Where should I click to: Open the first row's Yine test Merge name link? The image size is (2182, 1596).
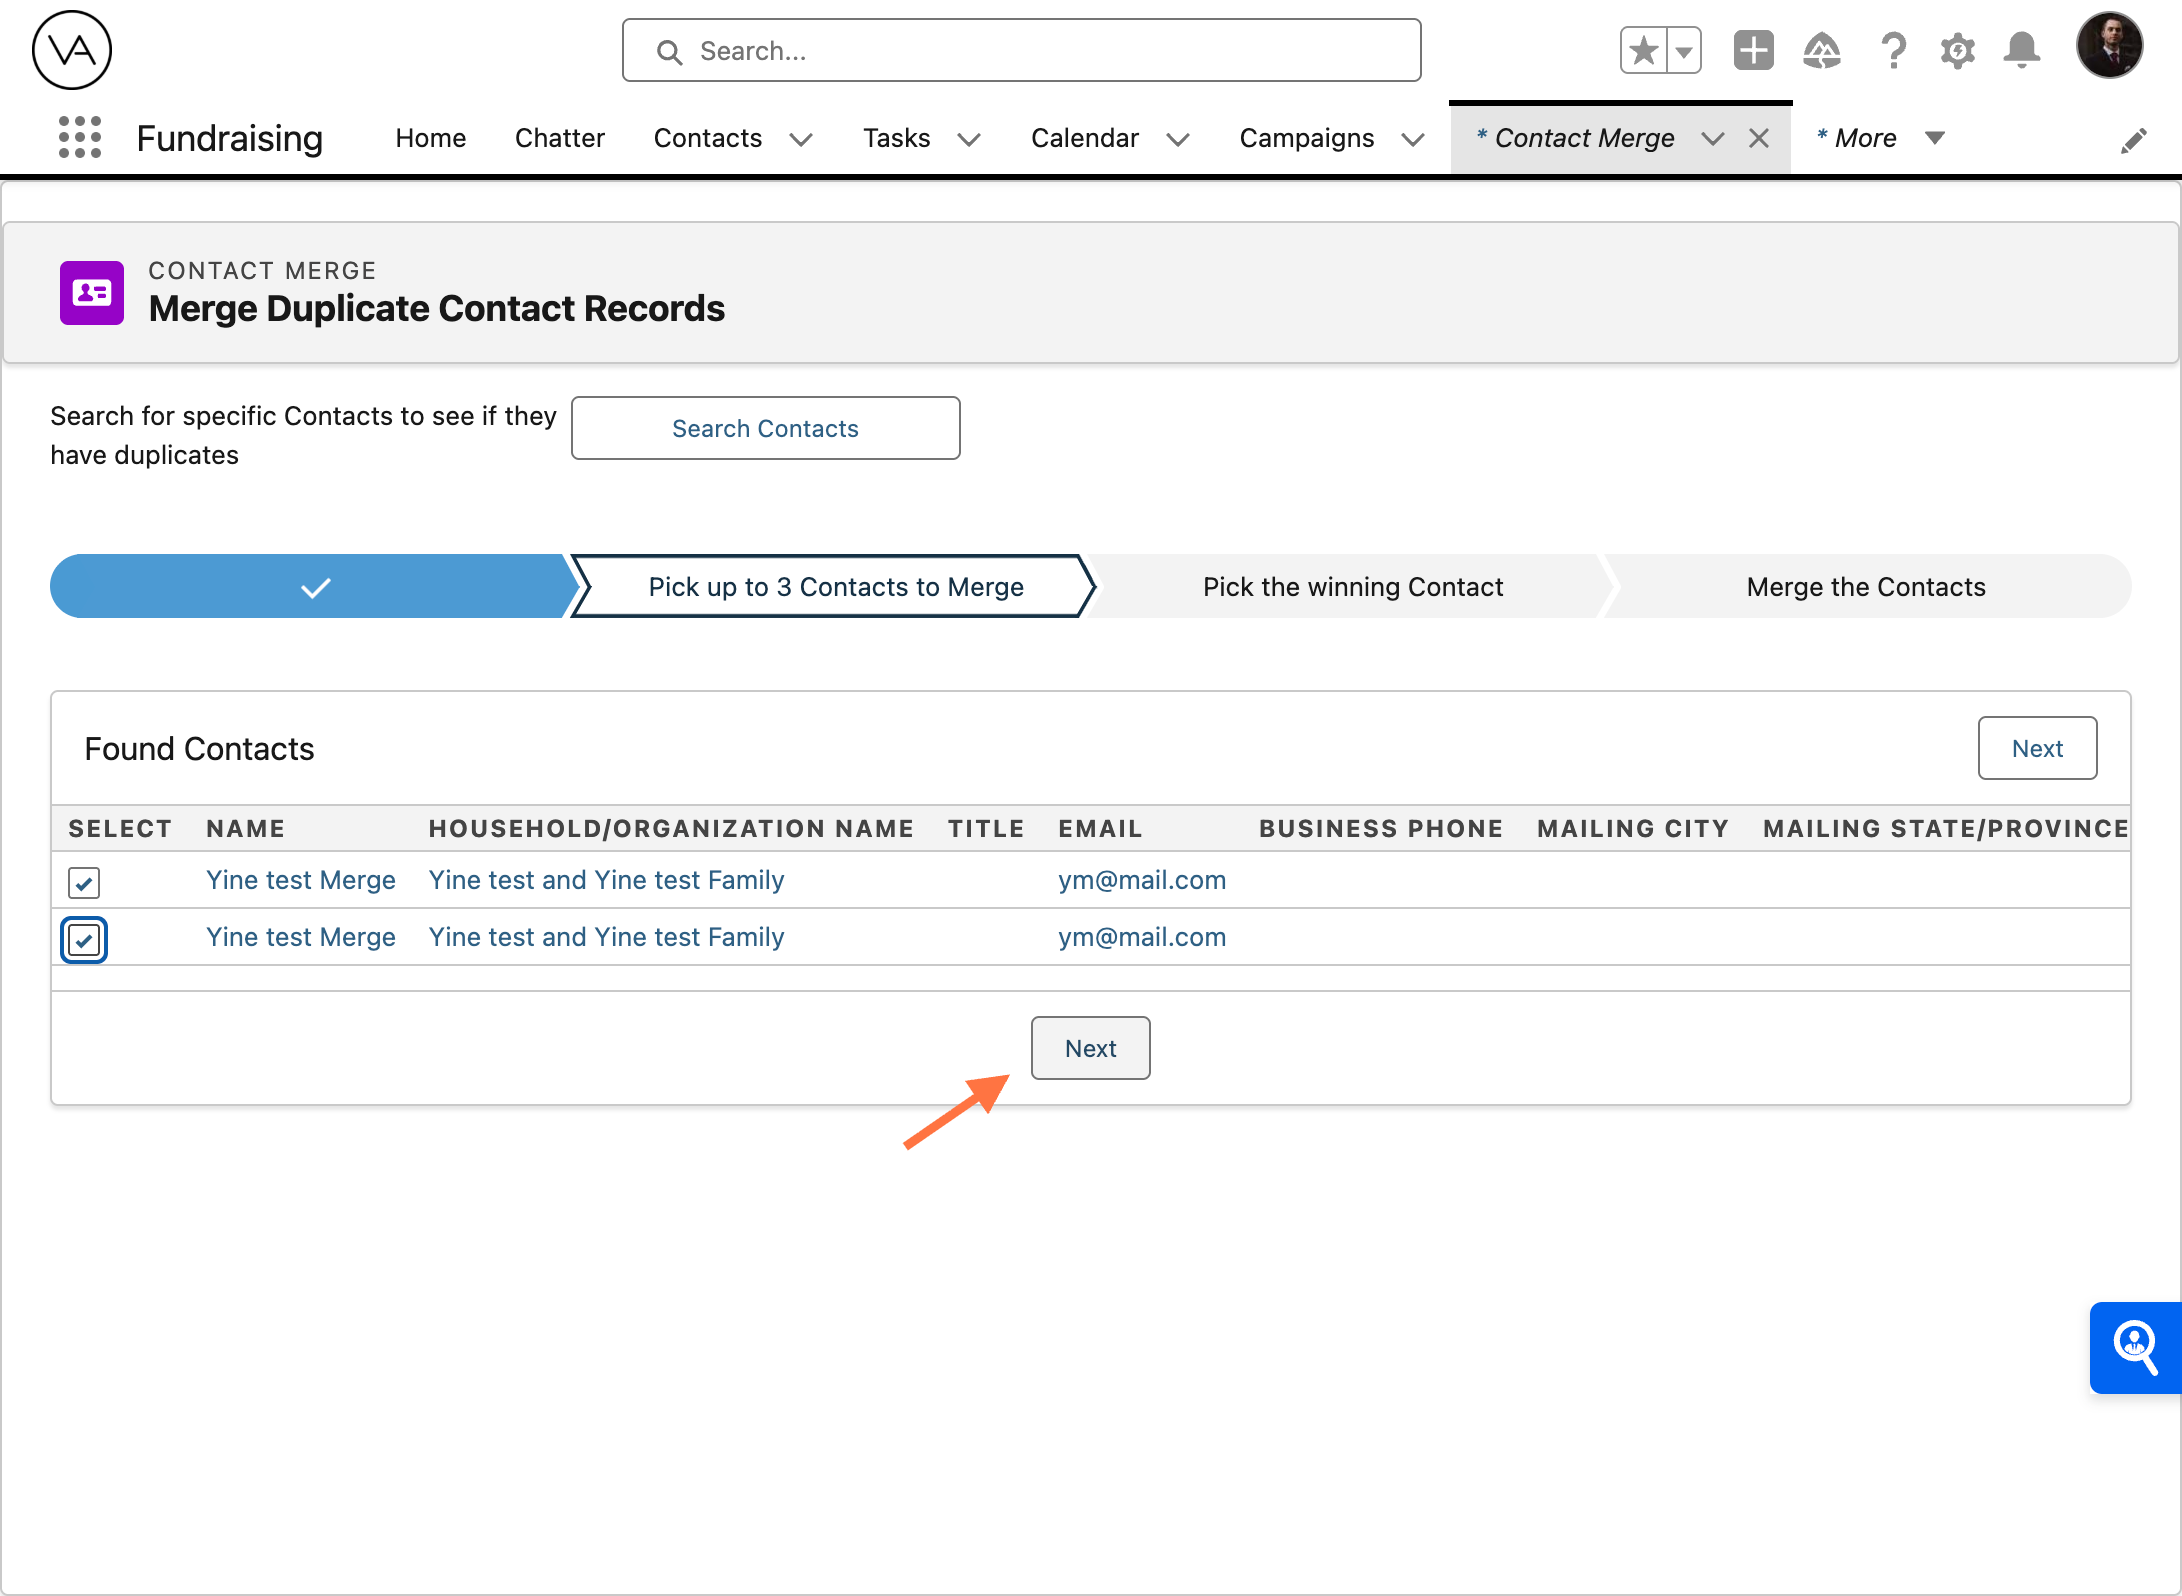pyautogui.click(x=301, y=880)
